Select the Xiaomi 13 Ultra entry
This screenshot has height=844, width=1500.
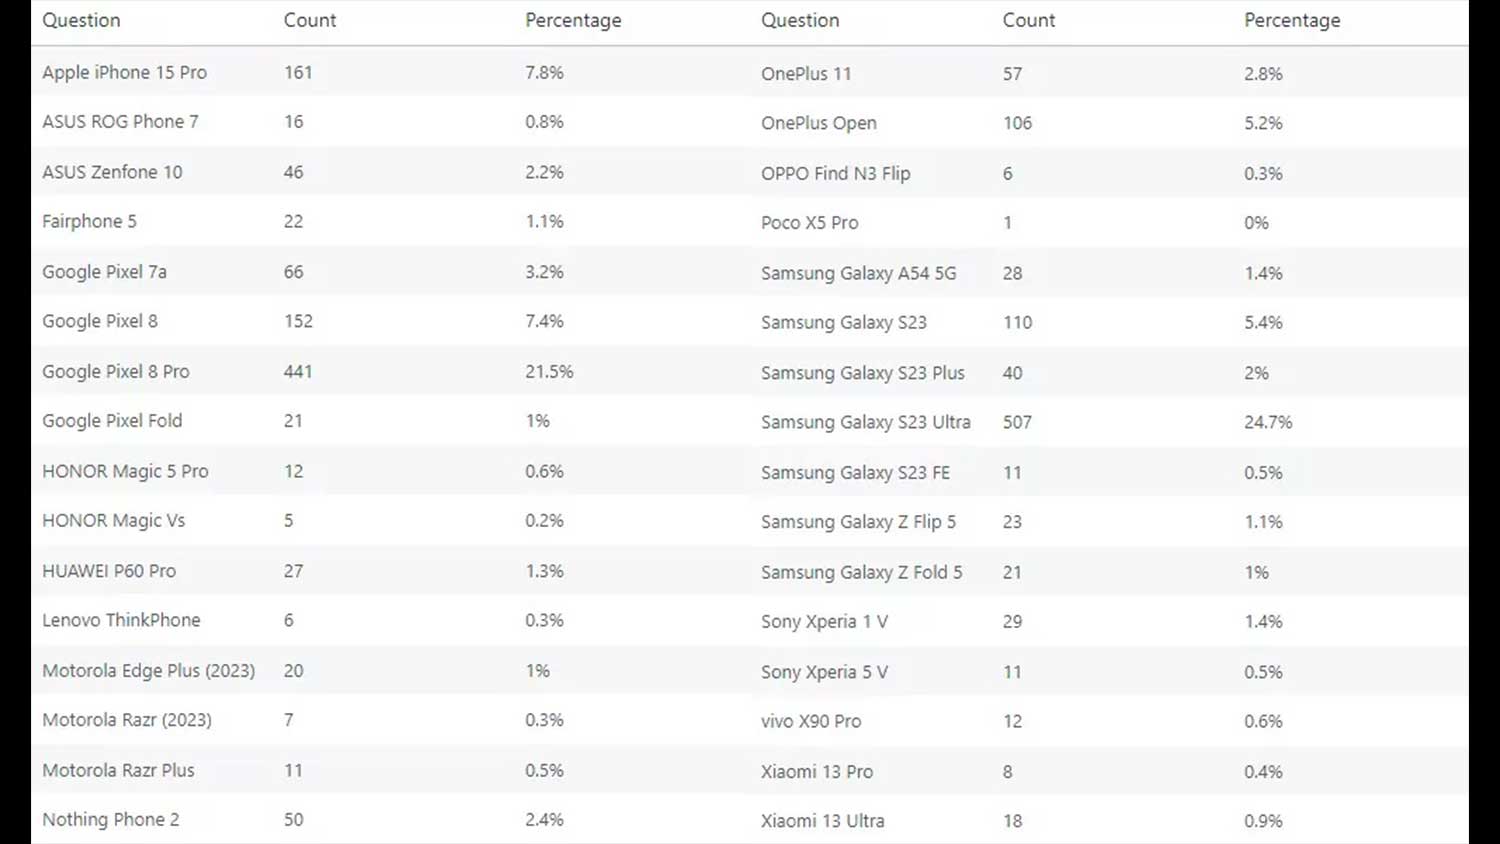pyautogui.click(x=822, y=821)
